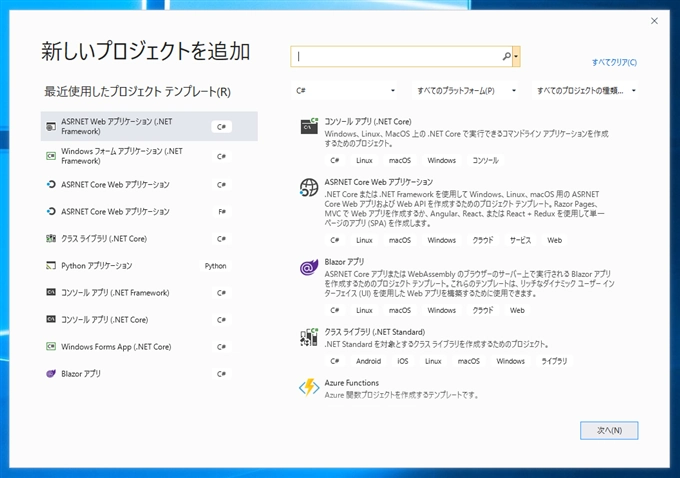Click the ライブラリ tag under クラス ライブラリ (.NET Standard)
The image size is (680, 478).
pos(554,361)
